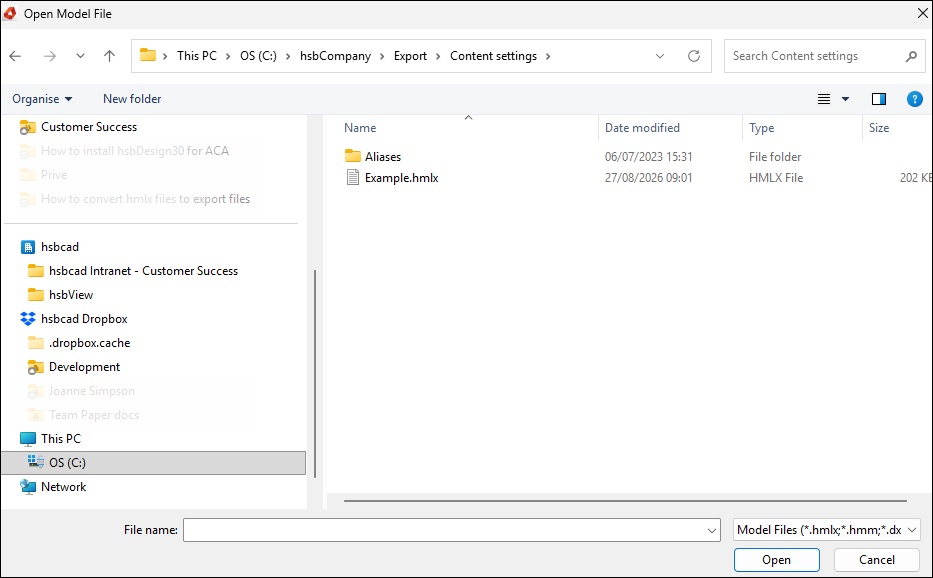Image resolution: width=933 pixels, height=578 pixels.
Task: Click the Open button
Action: [777, 560]
